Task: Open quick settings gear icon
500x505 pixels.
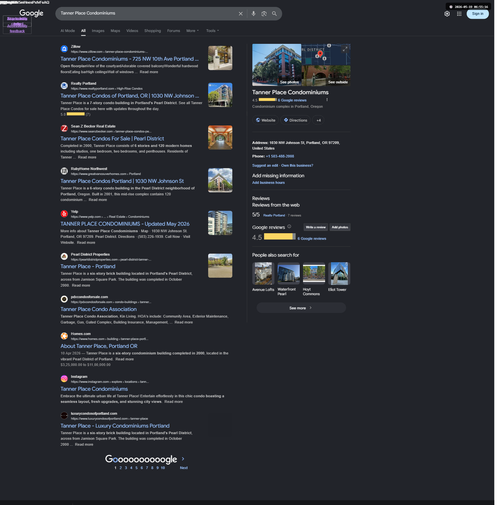Action: coord(447,14)
